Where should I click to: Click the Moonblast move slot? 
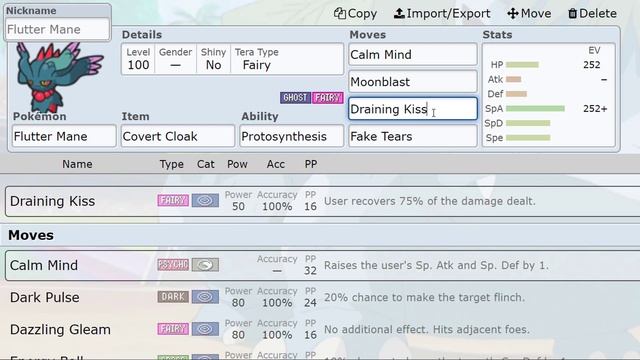(413, 82)
